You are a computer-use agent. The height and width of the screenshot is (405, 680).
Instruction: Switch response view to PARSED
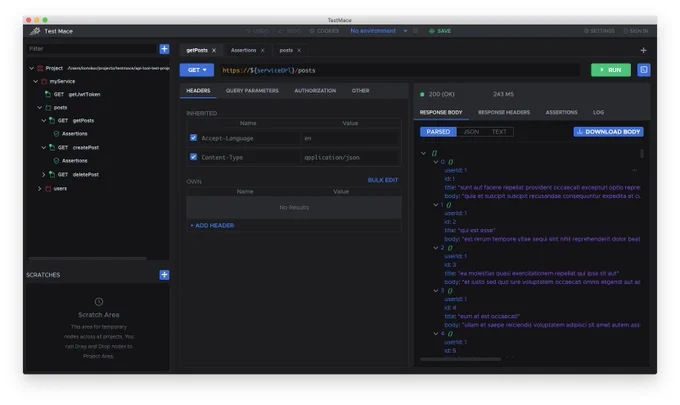[438, 132]
